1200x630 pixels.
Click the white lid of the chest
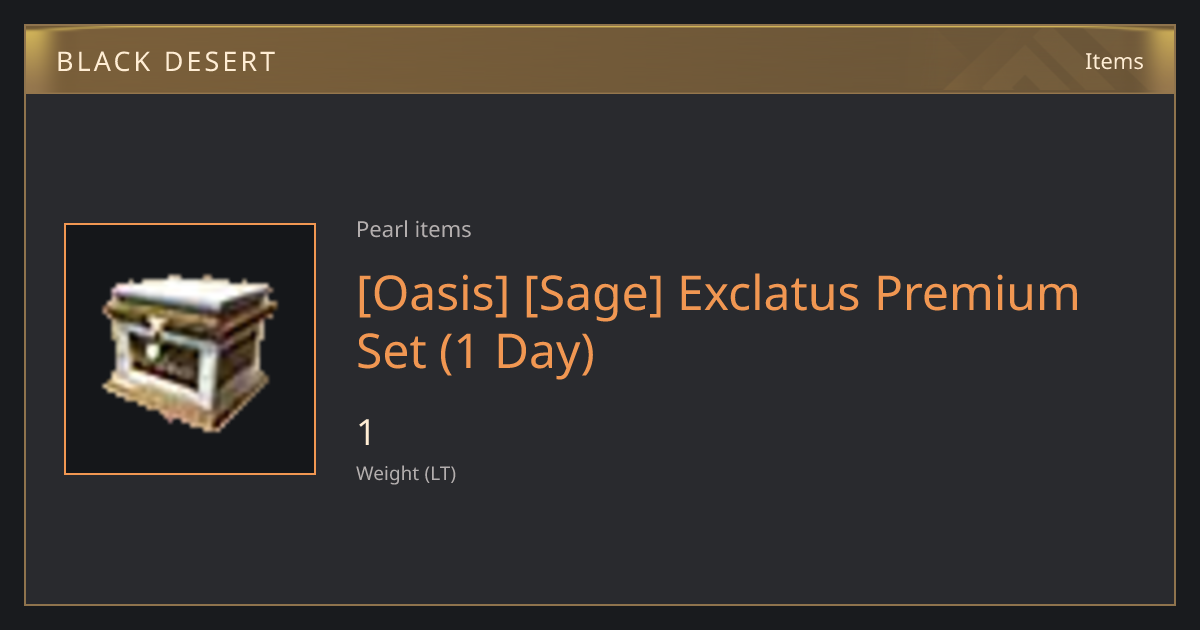pyautogui.click(x=190, y=297)
